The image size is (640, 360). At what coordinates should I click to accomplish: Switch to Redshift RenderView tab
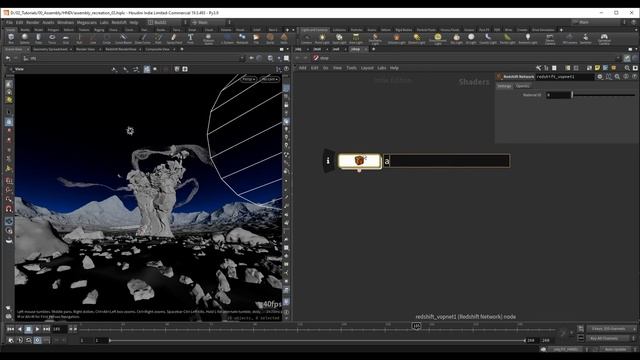pos(120,49)
